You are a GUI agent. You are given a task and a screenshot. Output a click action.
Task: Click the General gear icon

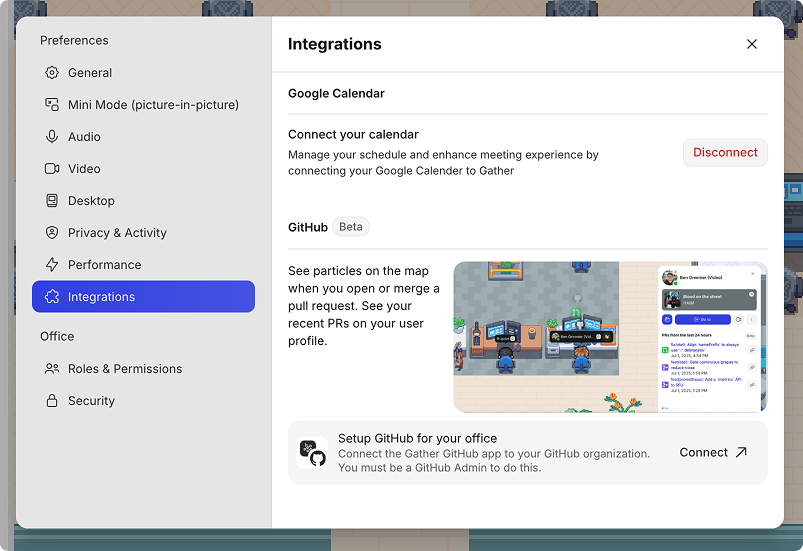click(x=52, y=73)
